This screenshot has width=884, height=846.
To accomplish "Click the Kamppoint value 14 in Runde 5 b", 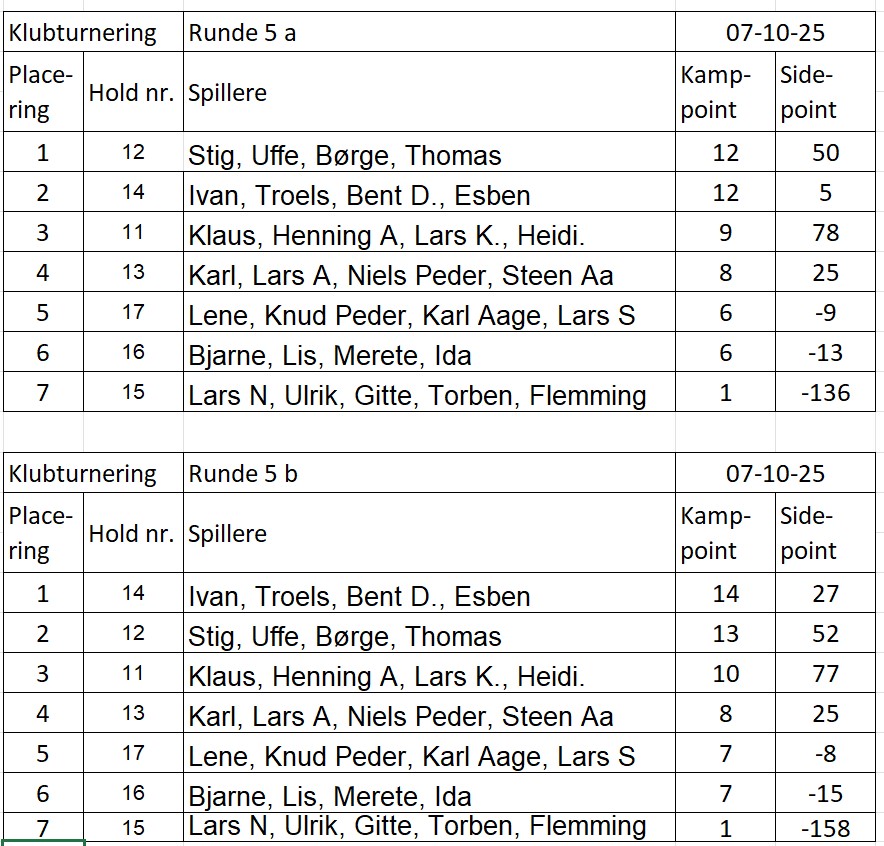I will click(x=726, y=593).
